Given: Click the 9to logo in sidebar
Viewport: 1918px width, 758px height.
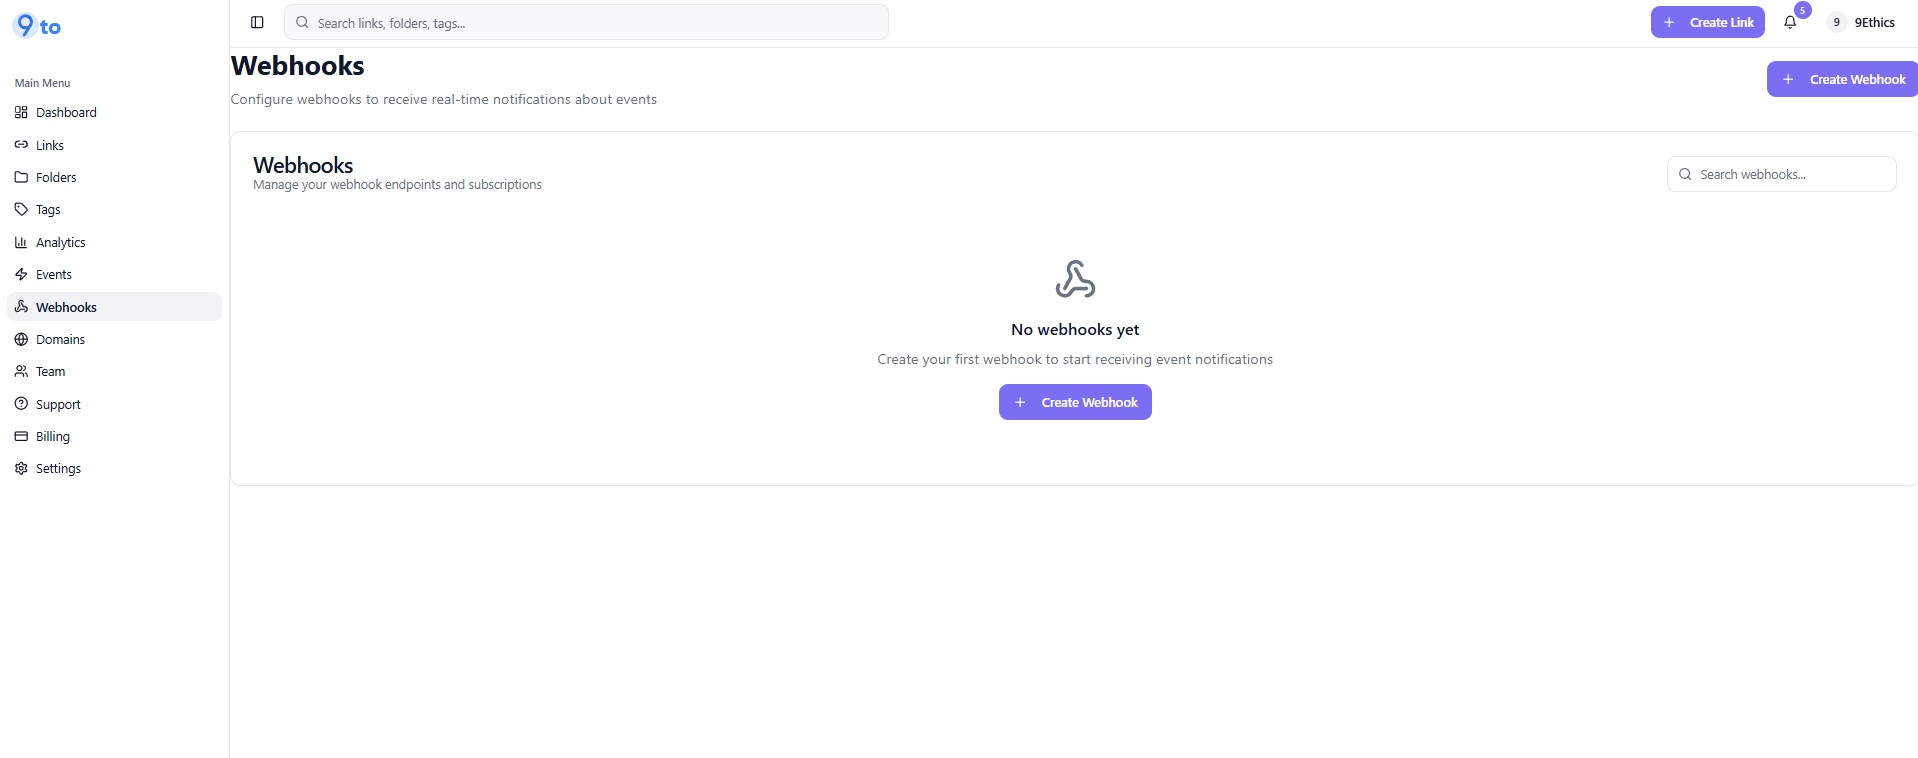Looking at the screenshot, I should coord(38,26).
